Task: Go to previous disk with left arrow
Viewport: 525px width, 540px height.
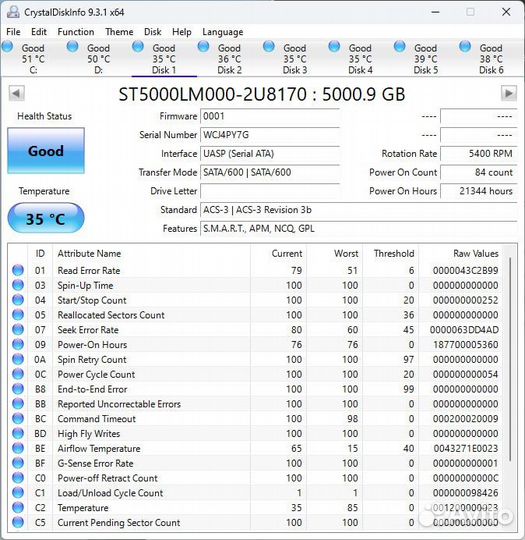Action: pos(16,93)
